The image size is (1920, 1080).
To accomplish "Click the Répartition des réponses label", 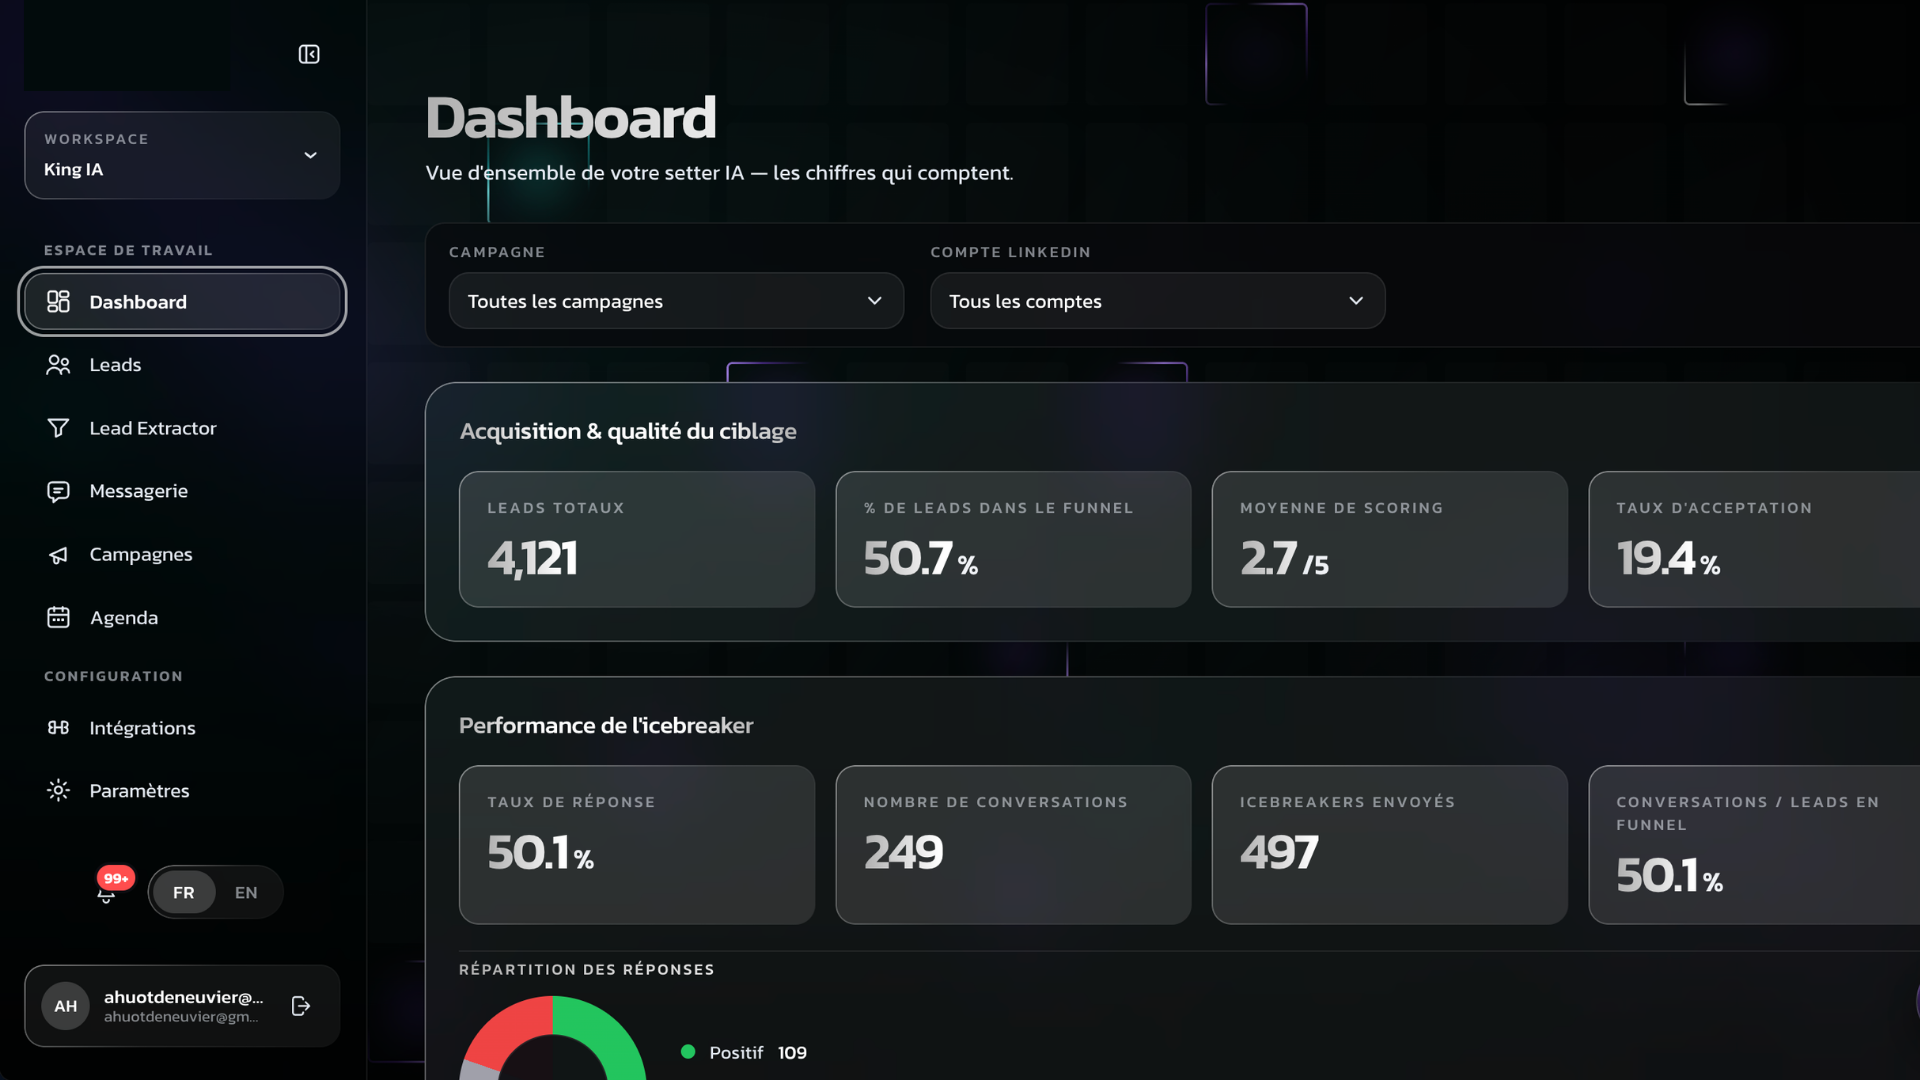I will click(x=587, y=970).
